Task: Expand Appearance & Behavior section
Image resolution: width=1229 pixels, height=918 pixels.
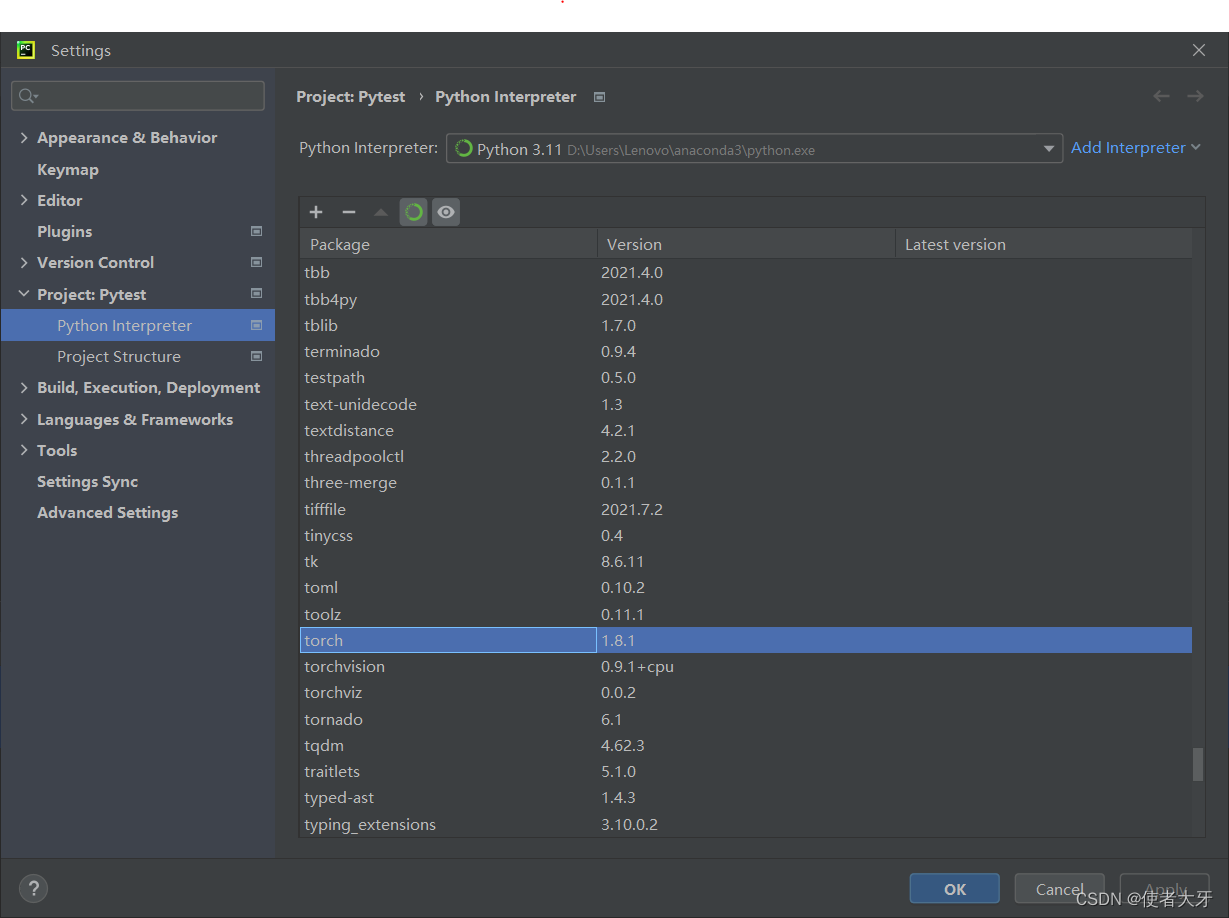Action: click(24, 138)
